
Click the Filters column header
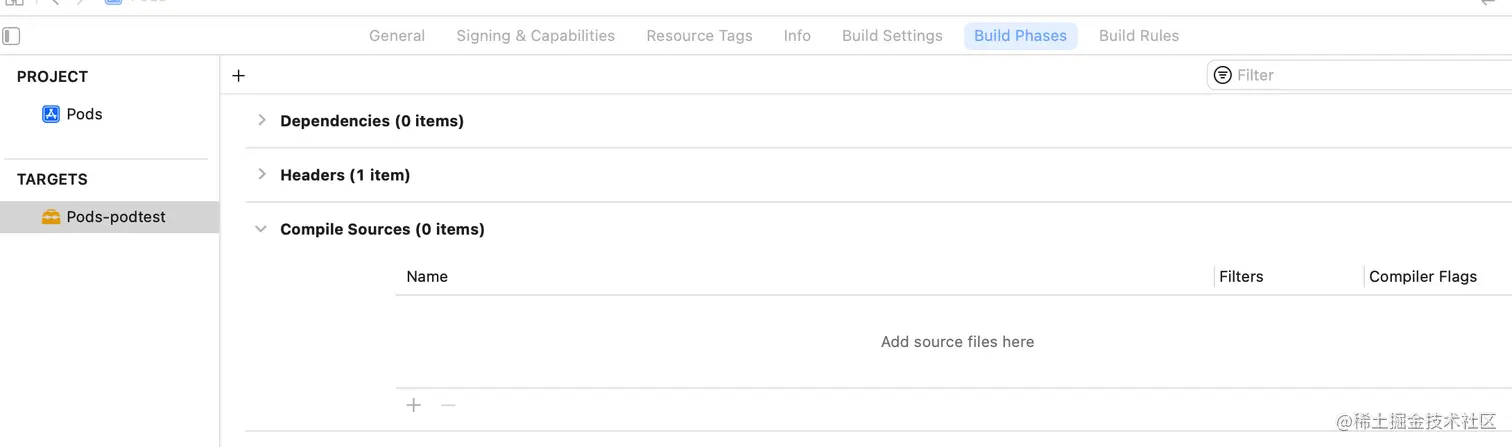click(1241, 277)
